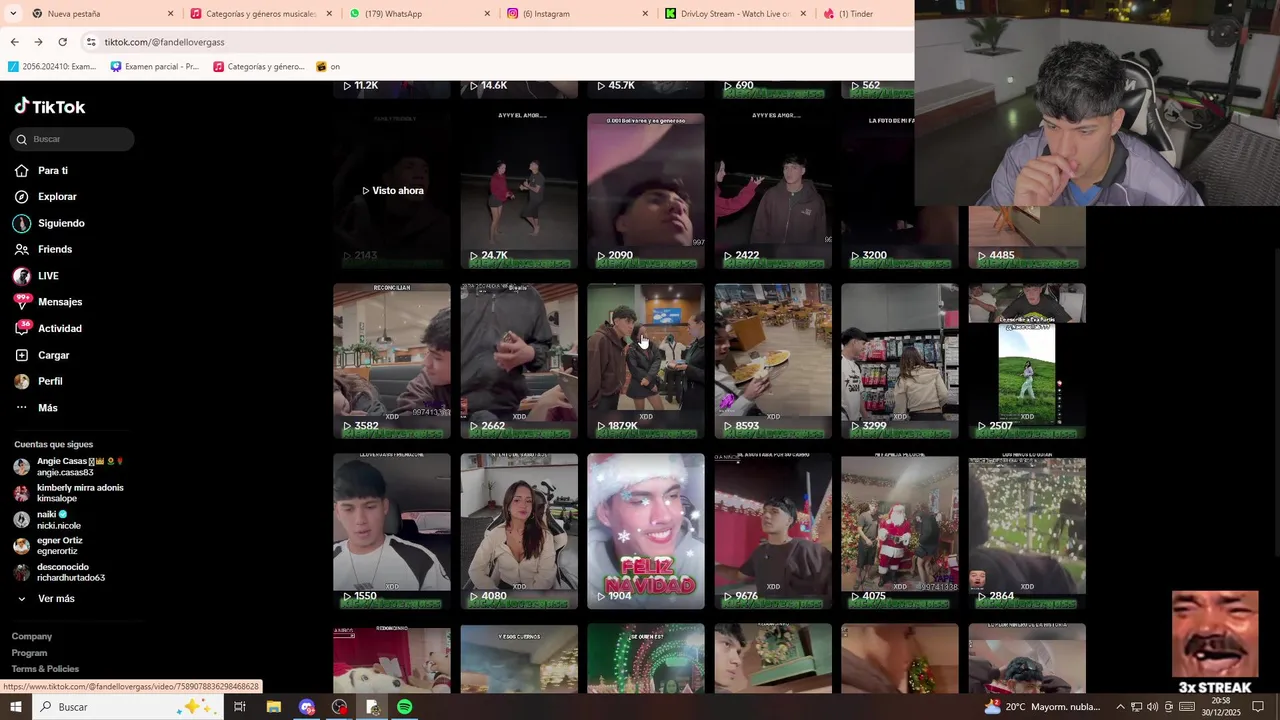1280x720 pixels.
Task: Open the video with 24.7K views
Action: point(519,191)
